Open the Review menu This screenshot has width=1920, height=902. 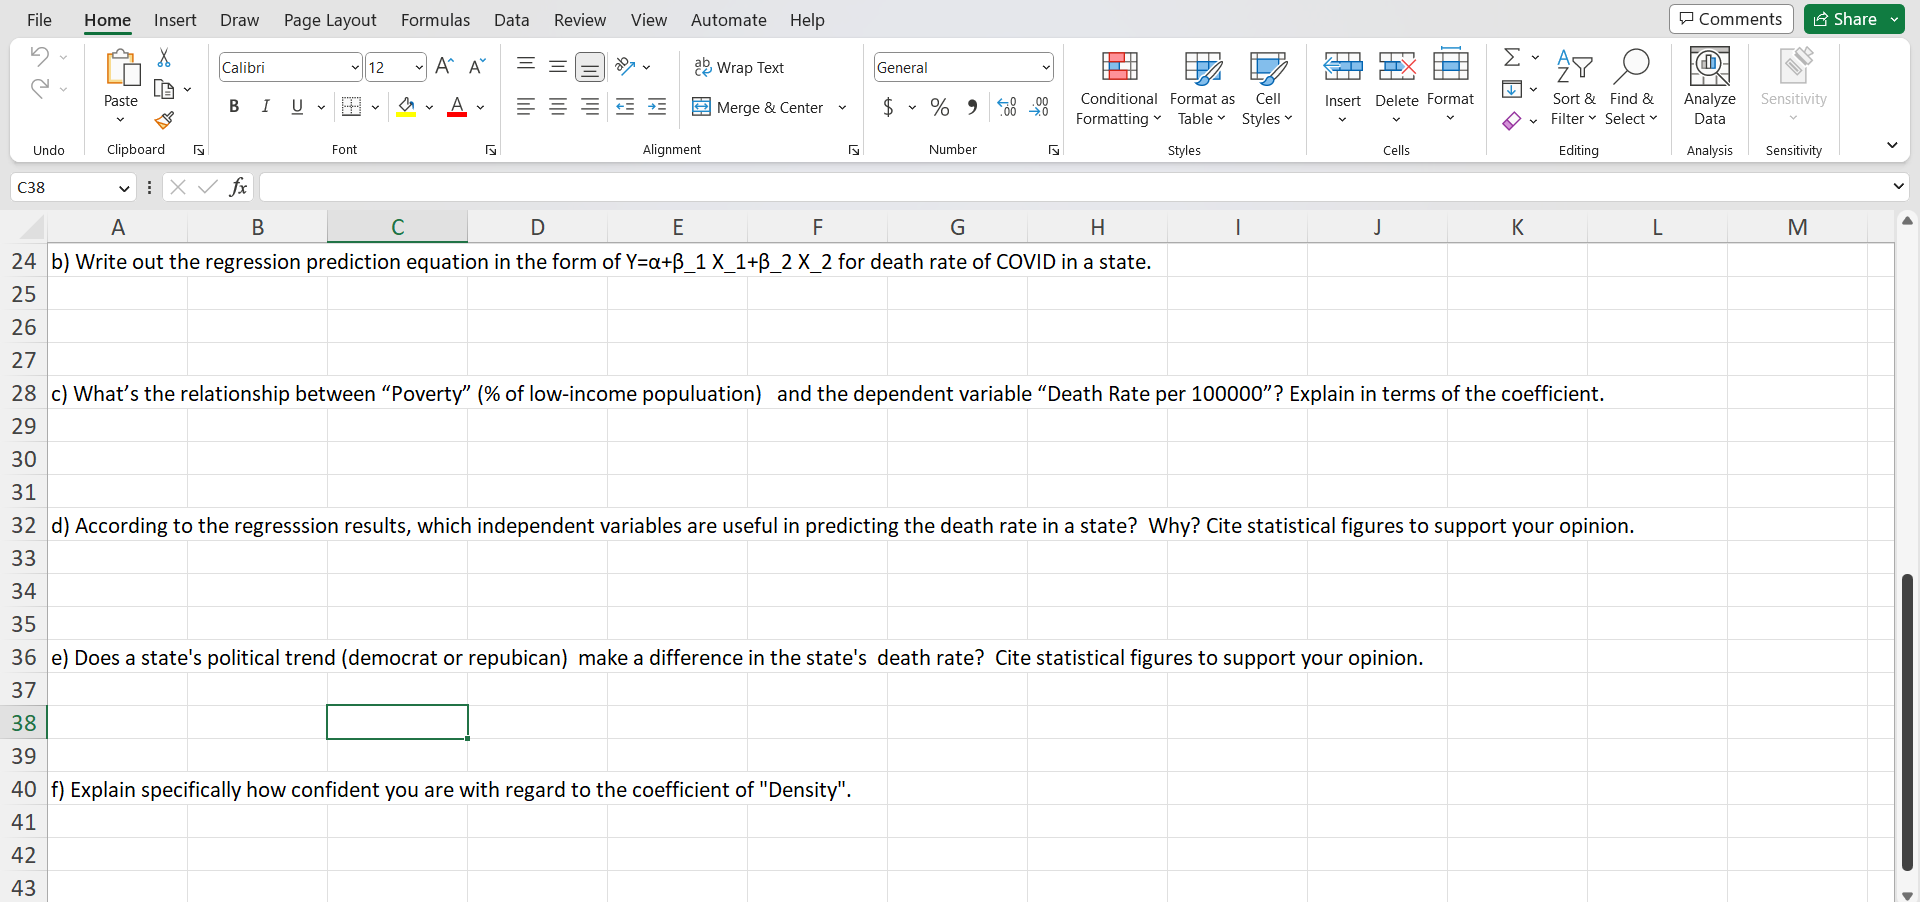click(580, 19)
